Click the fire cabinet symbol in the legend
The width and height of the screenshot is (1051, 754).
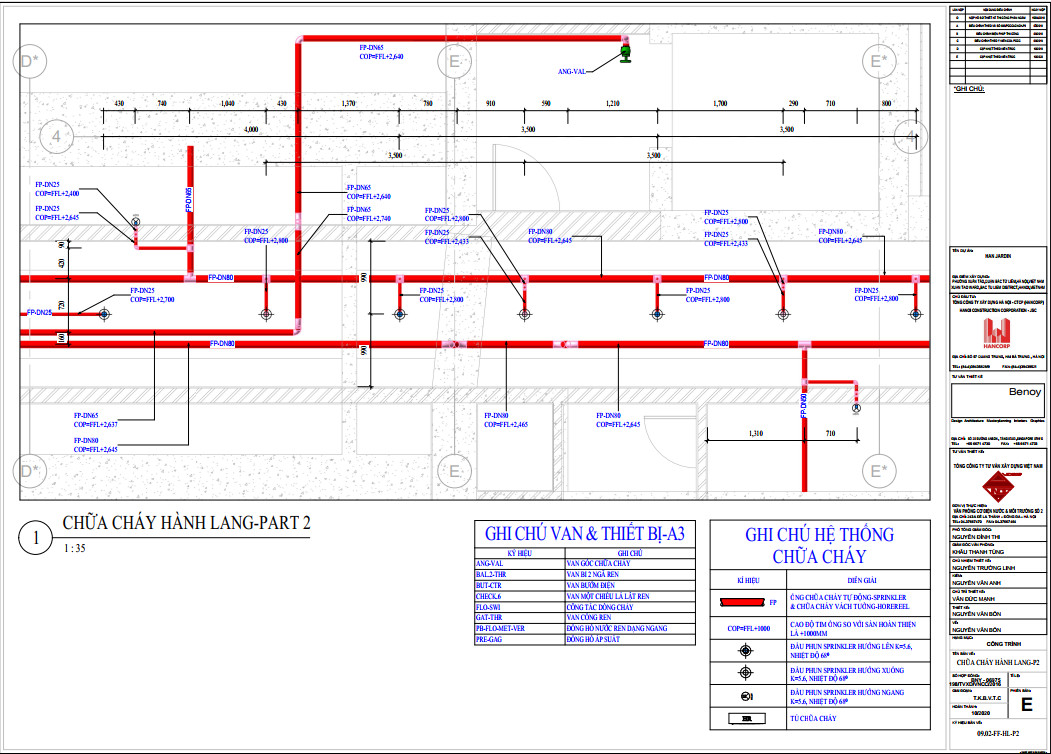pyautogui.click(x=743, y=718)
